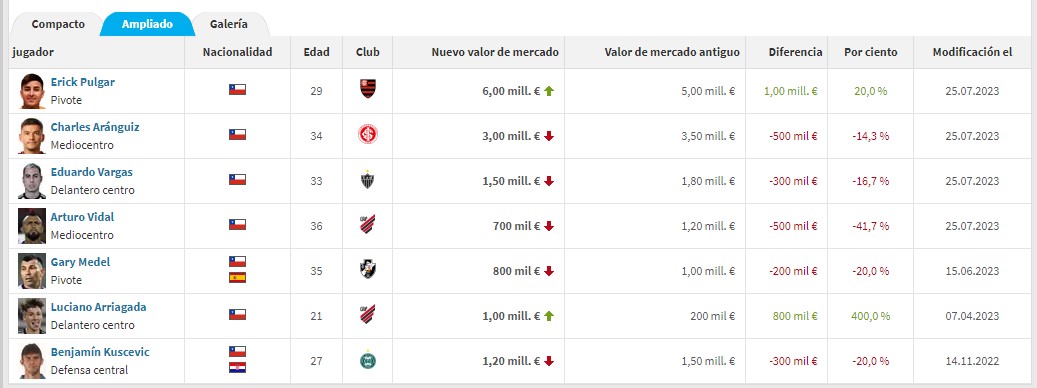Click the Chile flag in Erick Pulgar row

click(237, 89)
